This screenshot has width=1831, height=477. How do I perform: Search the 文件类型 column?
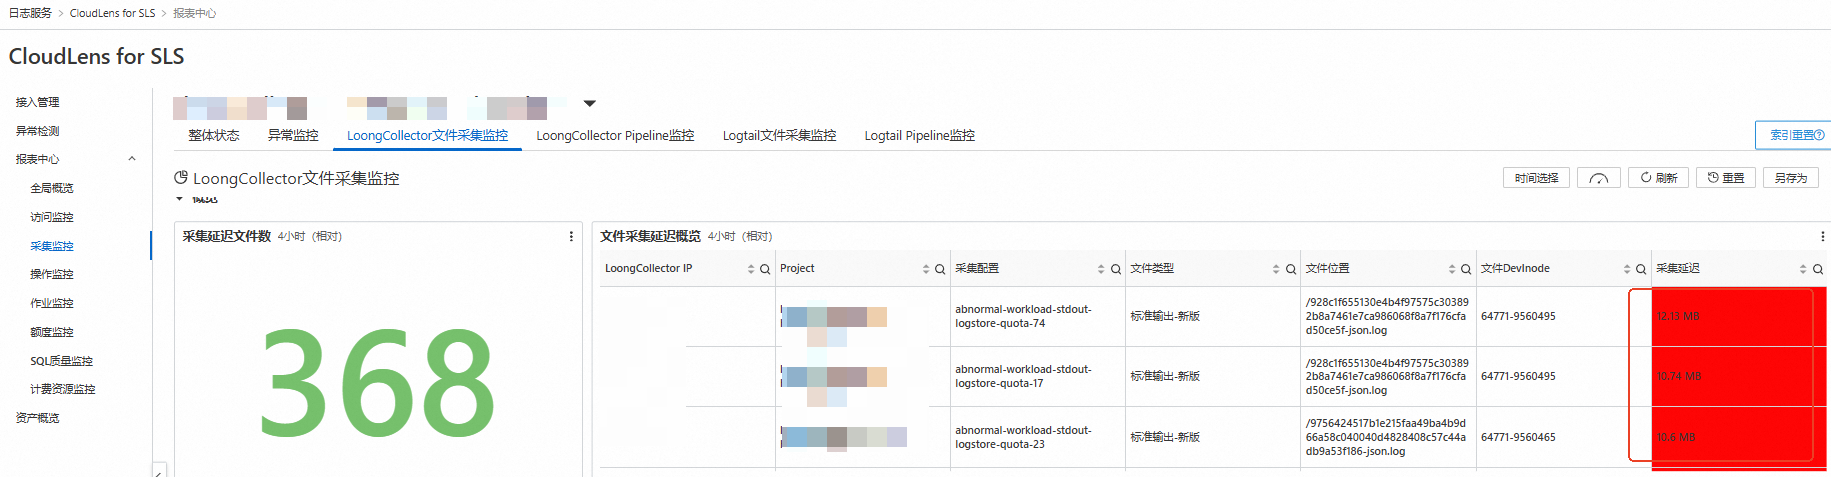[1291, 269]
